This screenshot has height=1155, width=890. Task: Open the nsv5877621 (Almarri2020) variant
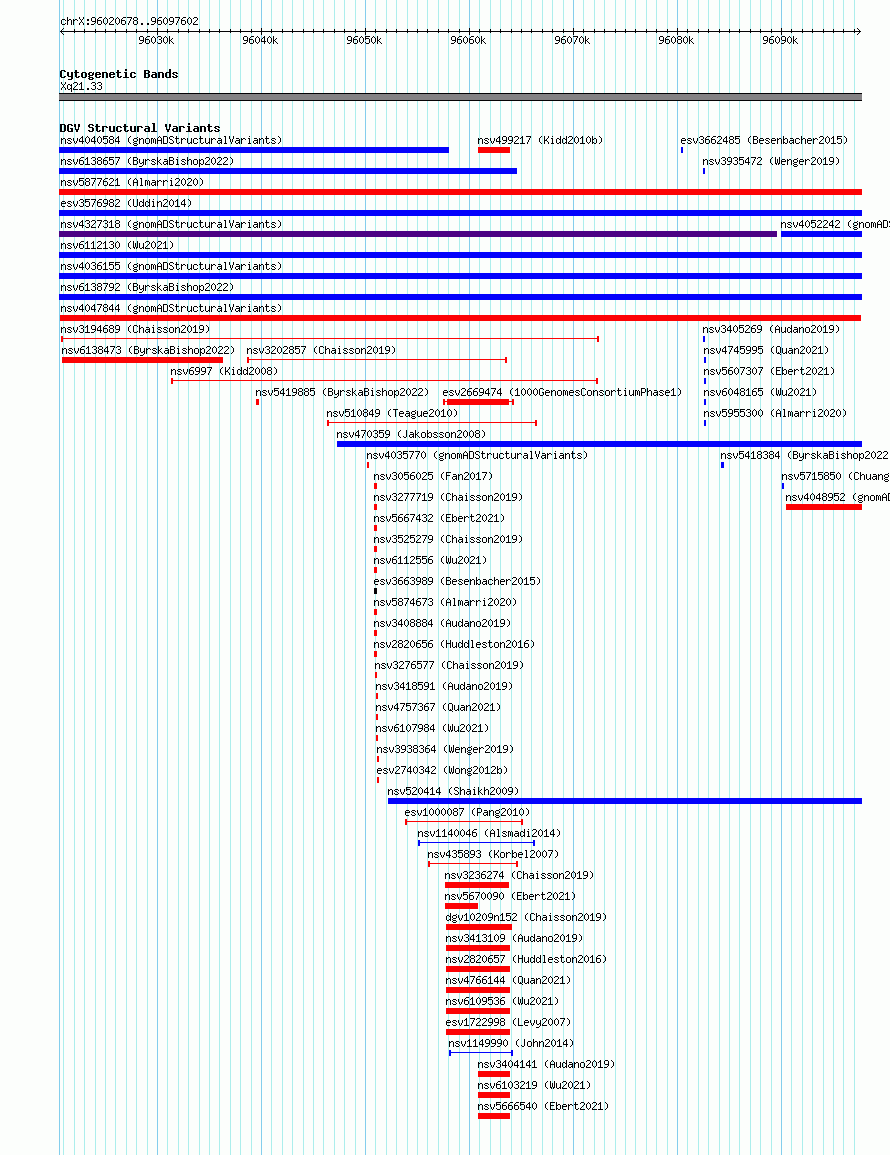click(x=132, y=182)
